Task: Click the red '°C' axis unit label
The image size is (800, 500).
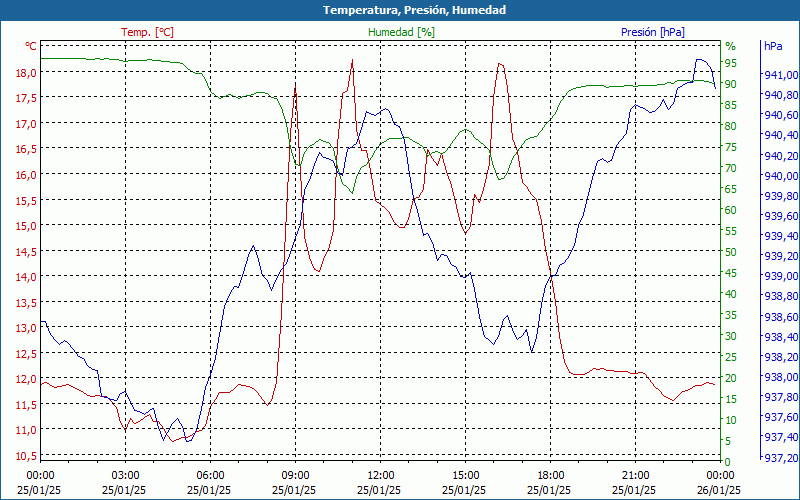Action: (x=31, y=46)
